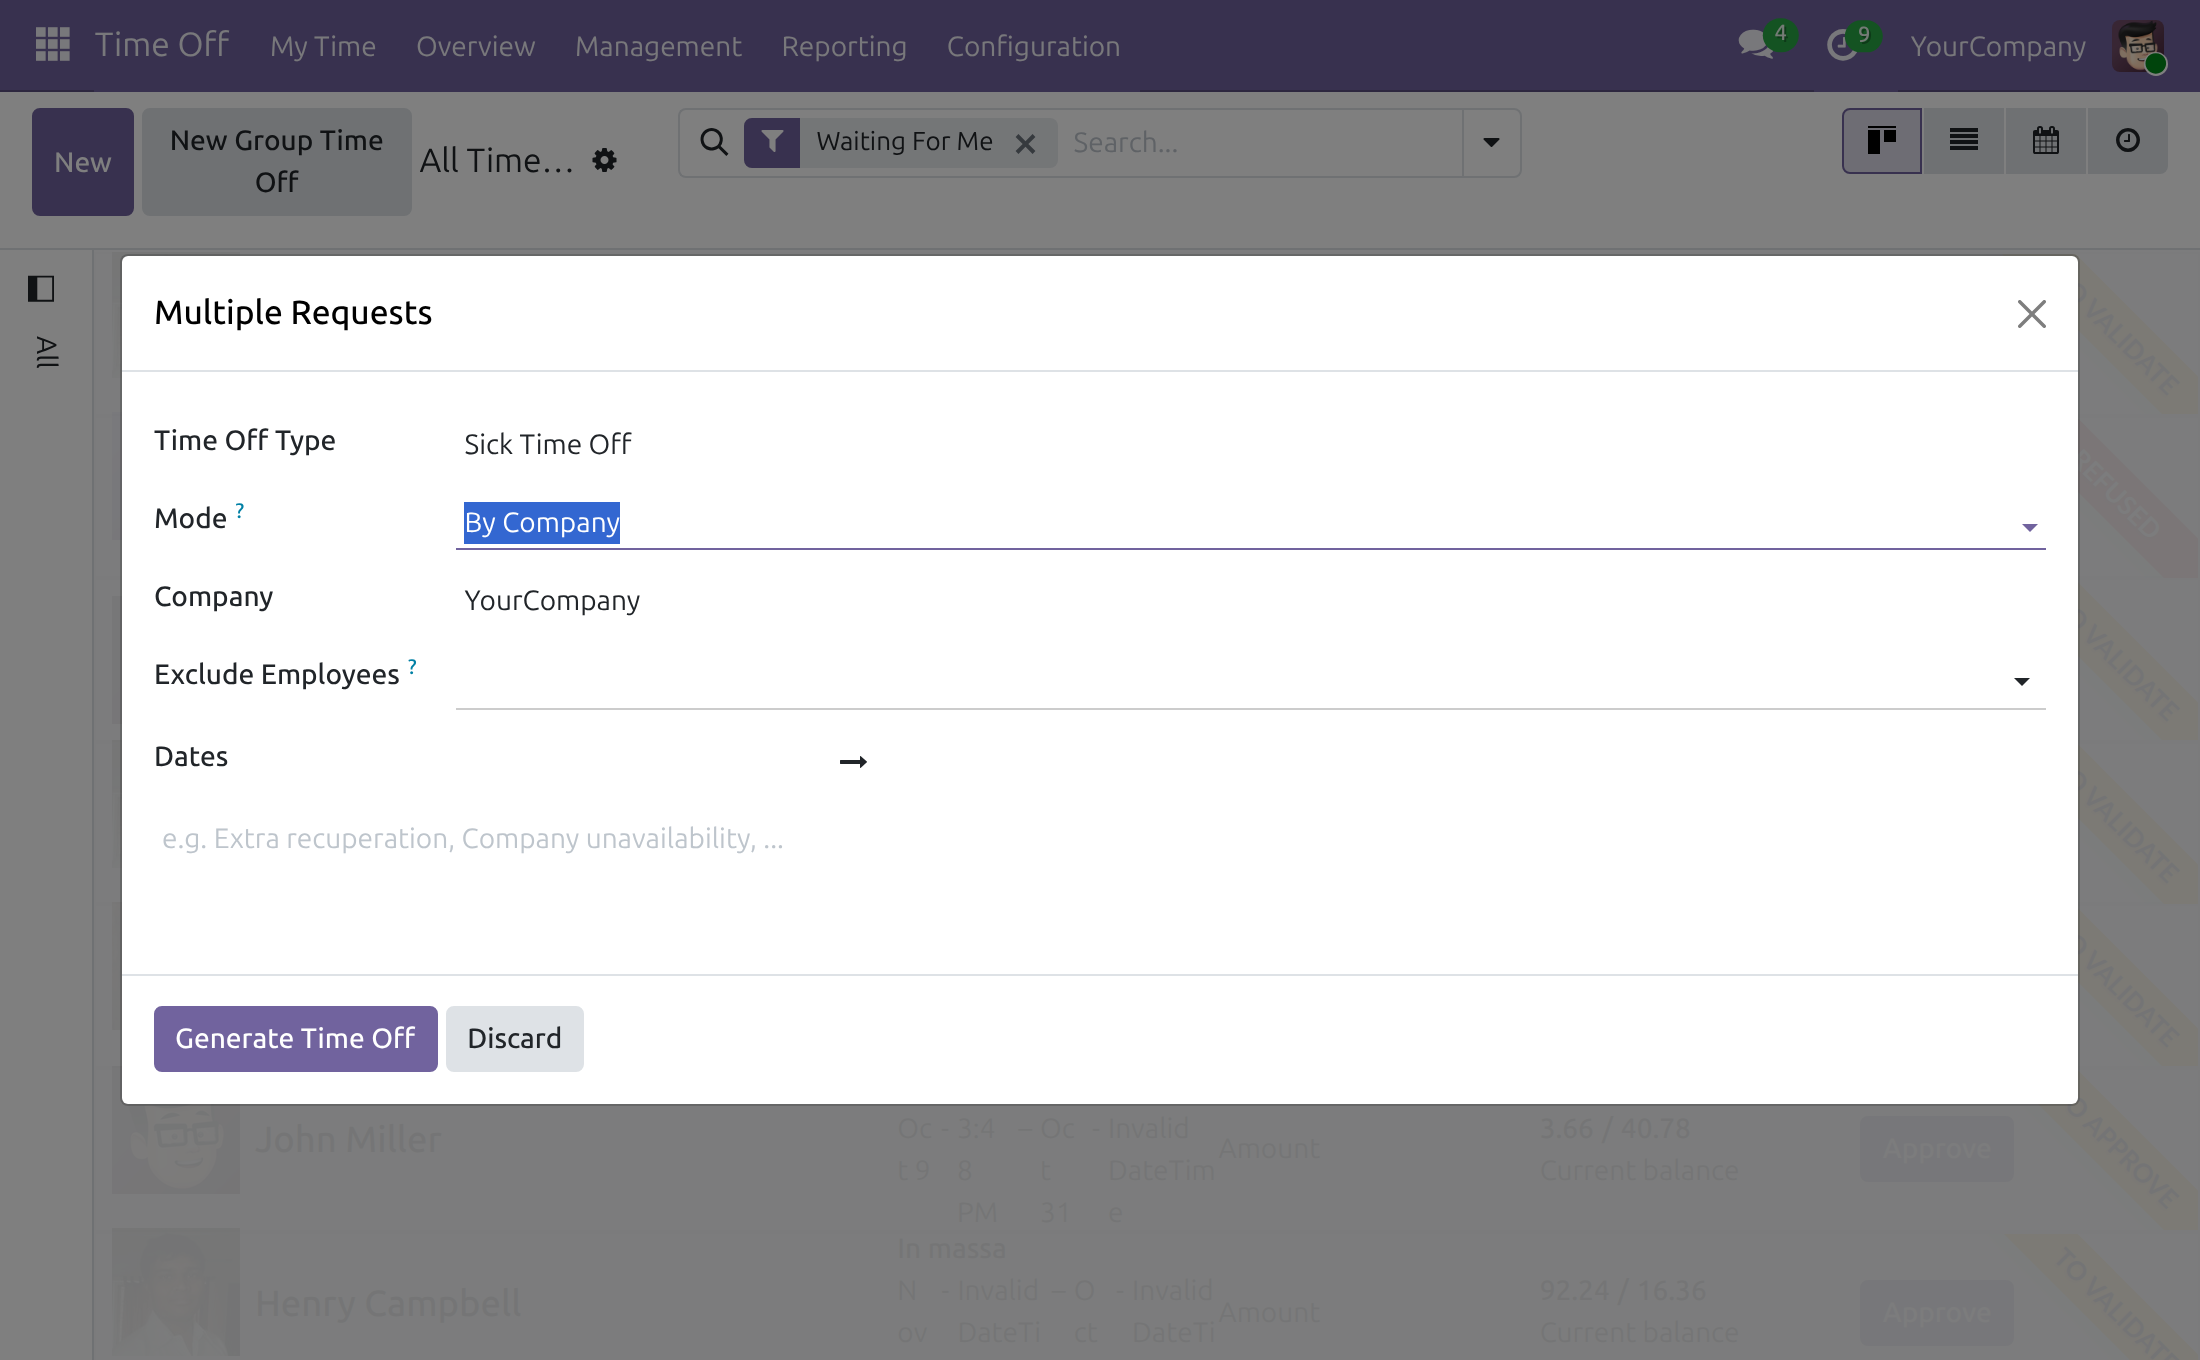Click the New button
Image resolution: width=2200 pixels, height=1360 pixels.
83,162
